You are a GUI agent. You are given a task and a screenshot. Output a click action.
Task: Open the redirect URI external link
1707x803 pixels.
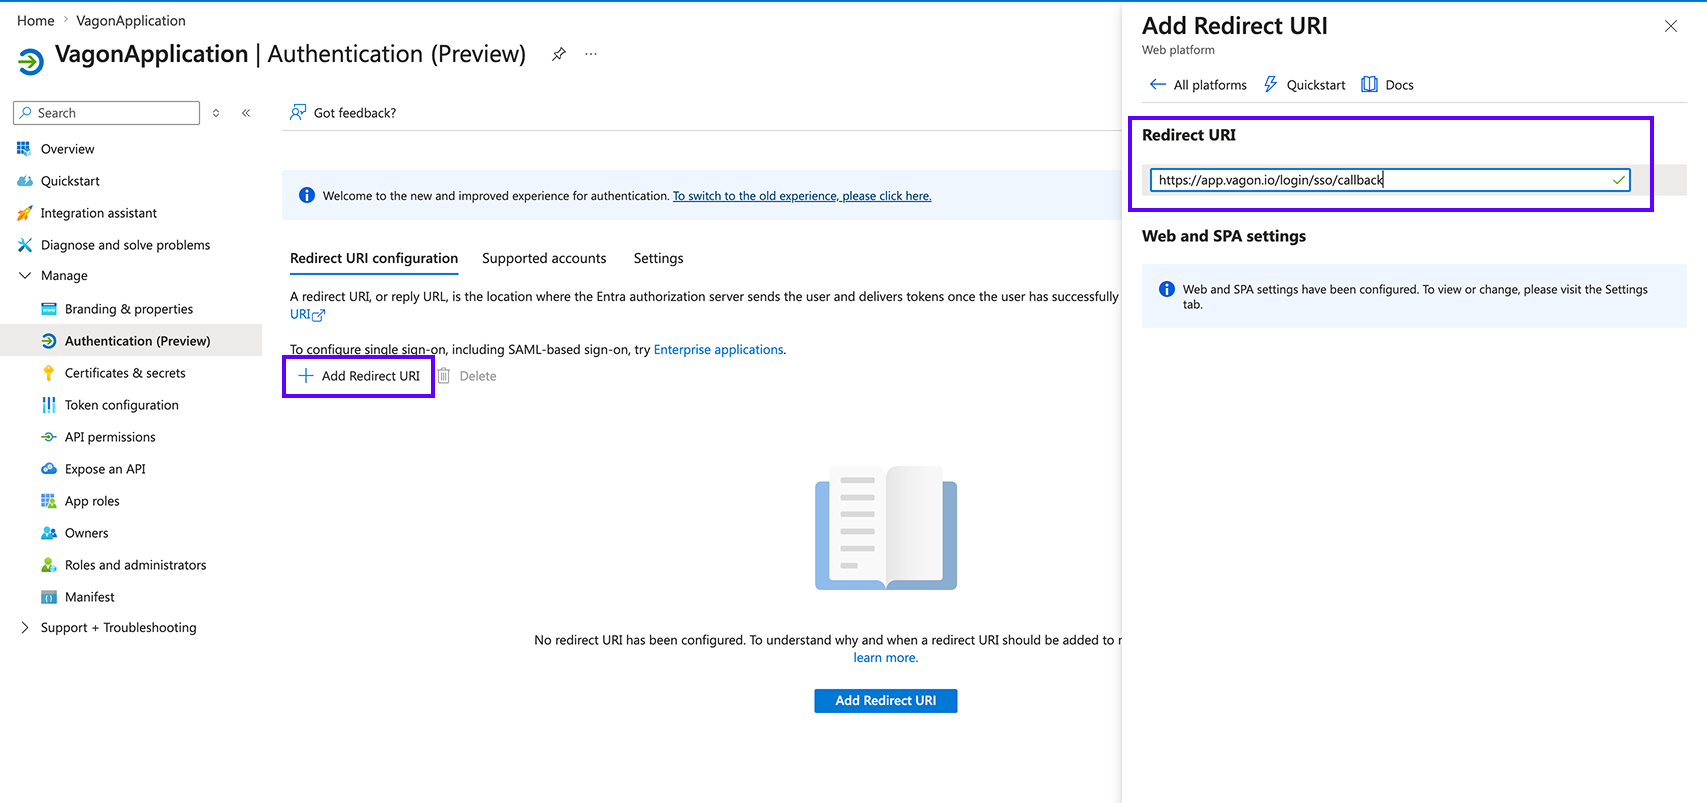307,314
